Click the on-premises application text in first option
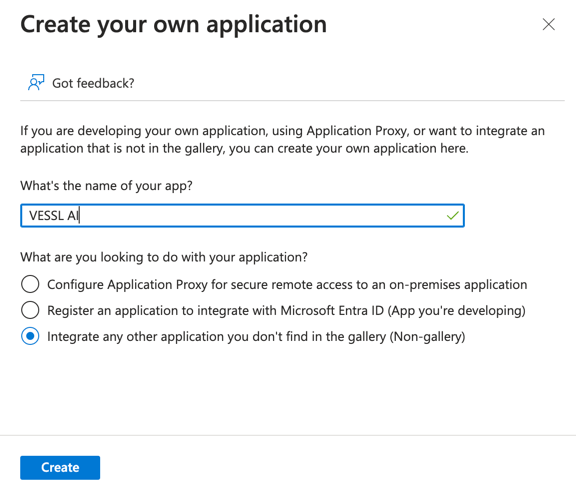Screen dimensions: 576x499 click(x=458, y=285)
